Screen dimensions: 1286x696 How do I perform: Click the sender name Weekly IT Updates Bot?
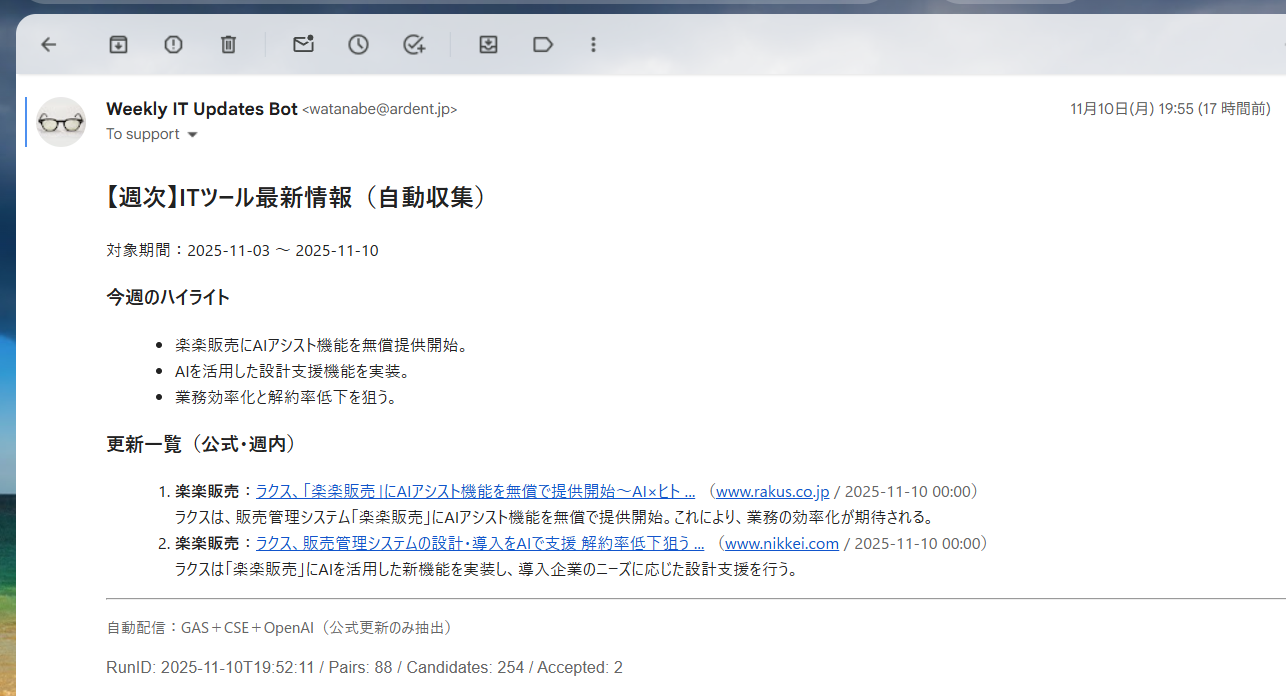click(x=202, y=109)
